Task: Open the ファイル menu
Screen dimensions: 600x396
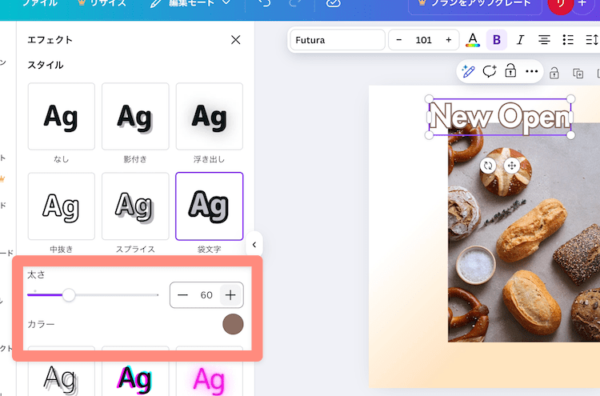Action: coord(40,3)
